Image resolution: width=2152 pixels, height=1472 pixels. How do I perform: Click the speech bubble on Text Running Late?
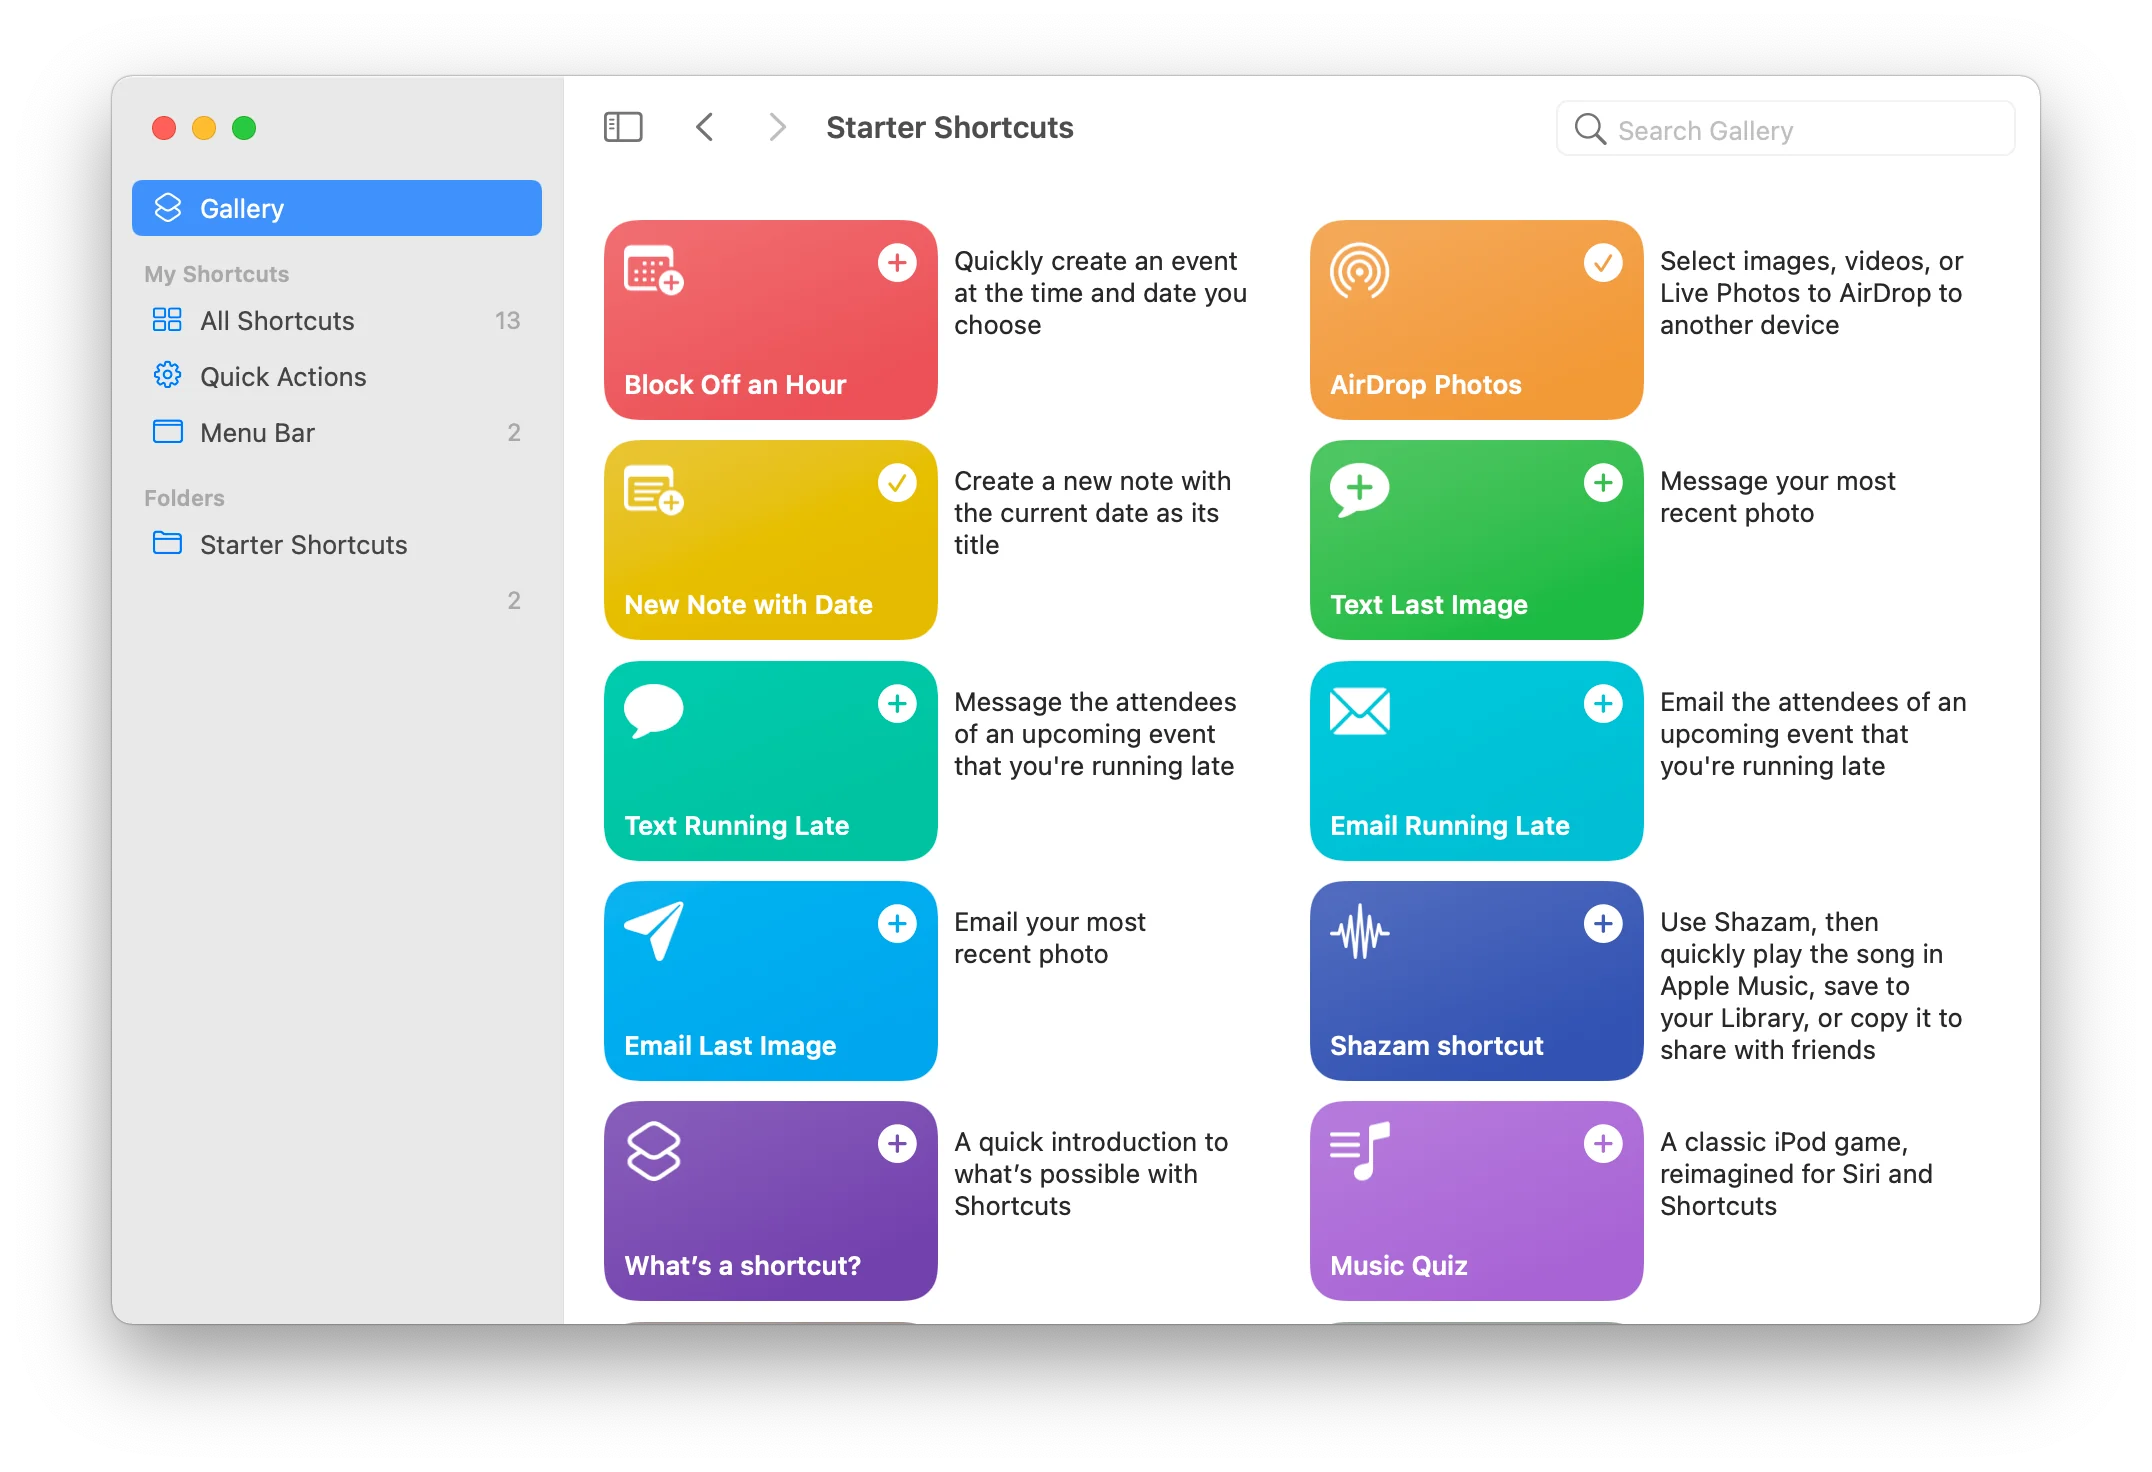pos(653,711)
